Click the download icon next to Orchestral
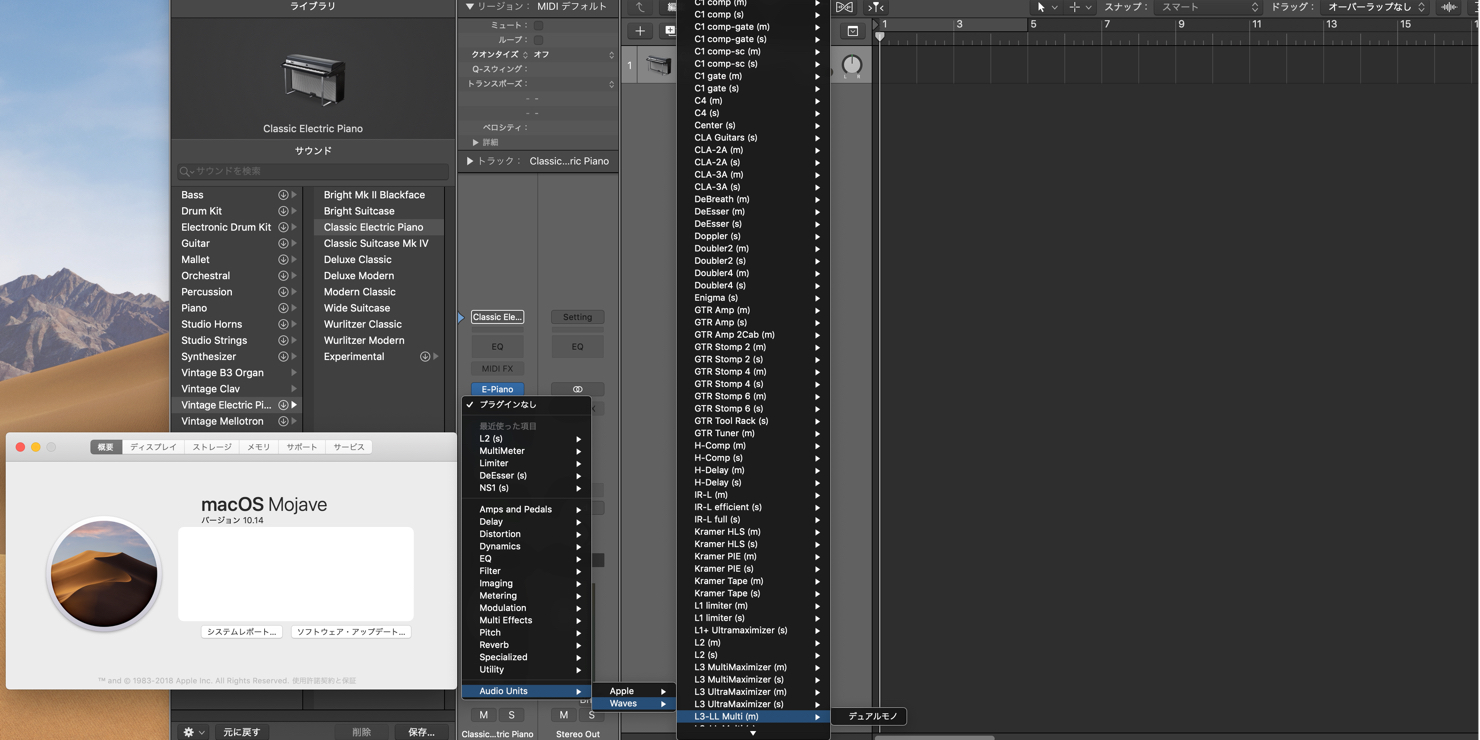The height and width of the screenshot is (740, 1480). click(x=283, y=276)
